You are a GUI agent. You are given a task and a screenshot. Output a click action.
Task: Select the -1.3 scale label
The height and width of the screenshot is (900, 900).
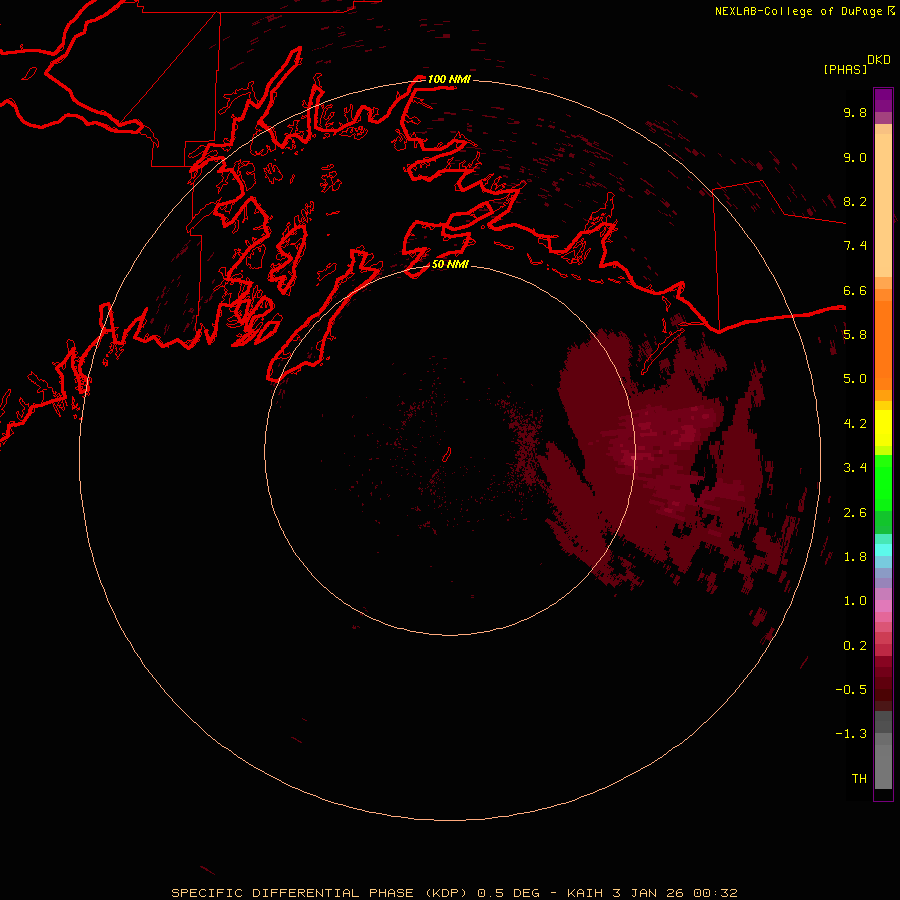click(x=851, y=734)
